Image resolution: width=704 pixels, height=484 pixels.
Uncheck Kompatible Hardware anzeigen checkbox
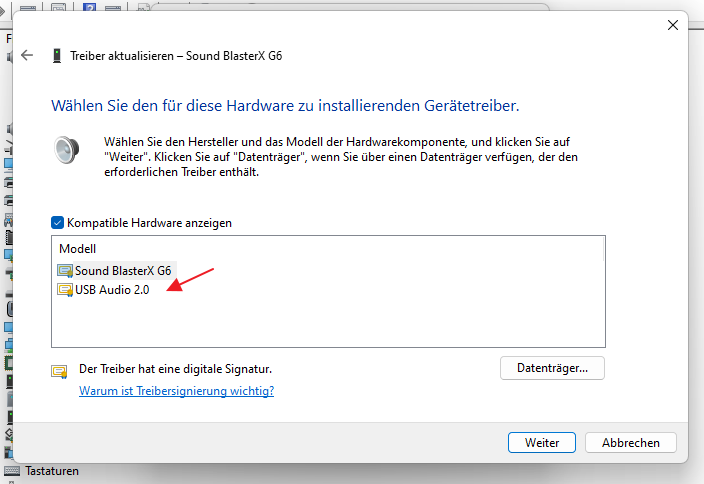tap(57, 223)
